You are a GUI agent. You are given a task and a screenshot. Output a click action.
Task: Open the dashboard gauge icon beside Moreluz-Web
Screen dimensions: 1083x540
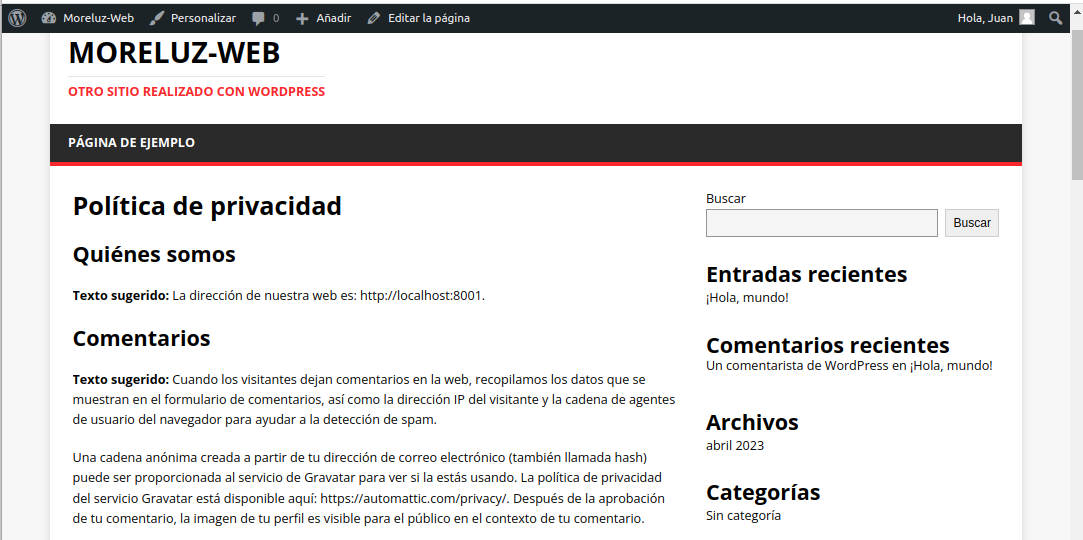49,18
